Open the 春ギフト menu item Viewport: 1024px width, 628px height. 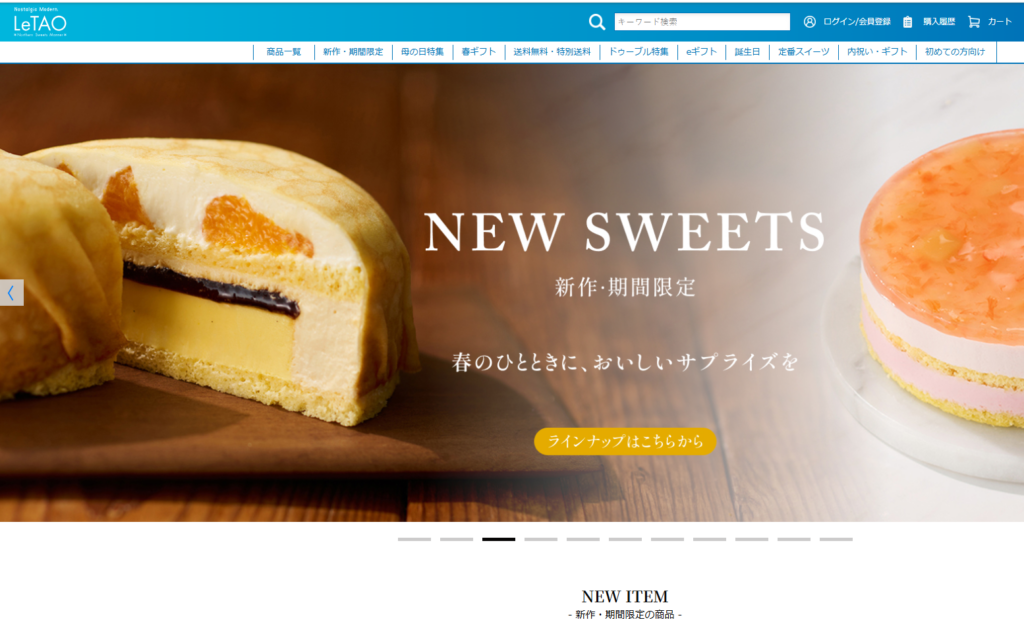point(479,52)
